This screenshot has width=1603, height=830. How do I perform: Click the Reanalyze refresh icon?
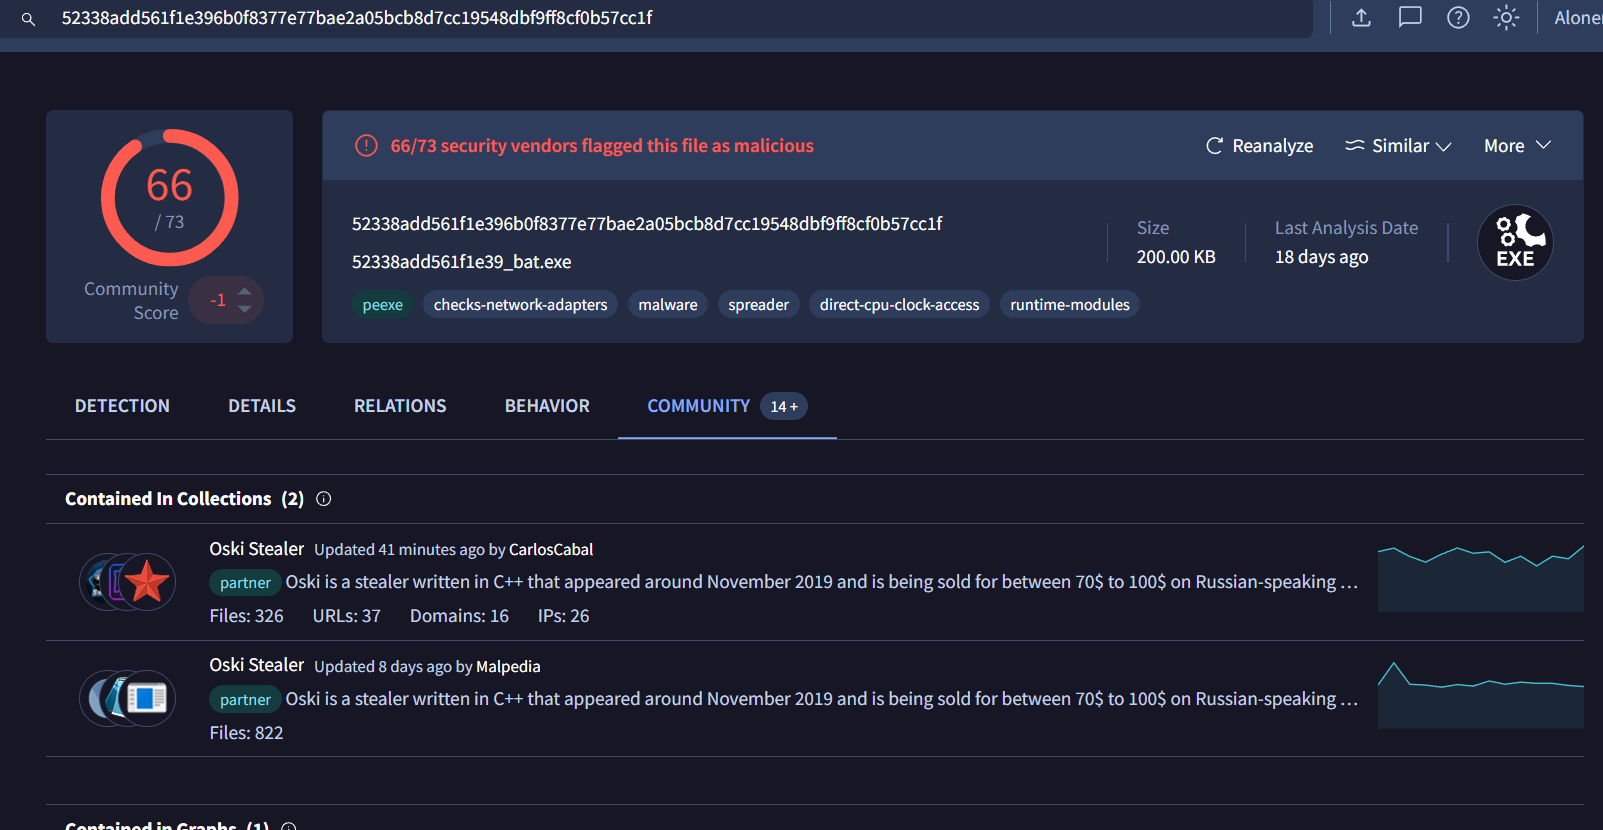(x=1214, y=146)
